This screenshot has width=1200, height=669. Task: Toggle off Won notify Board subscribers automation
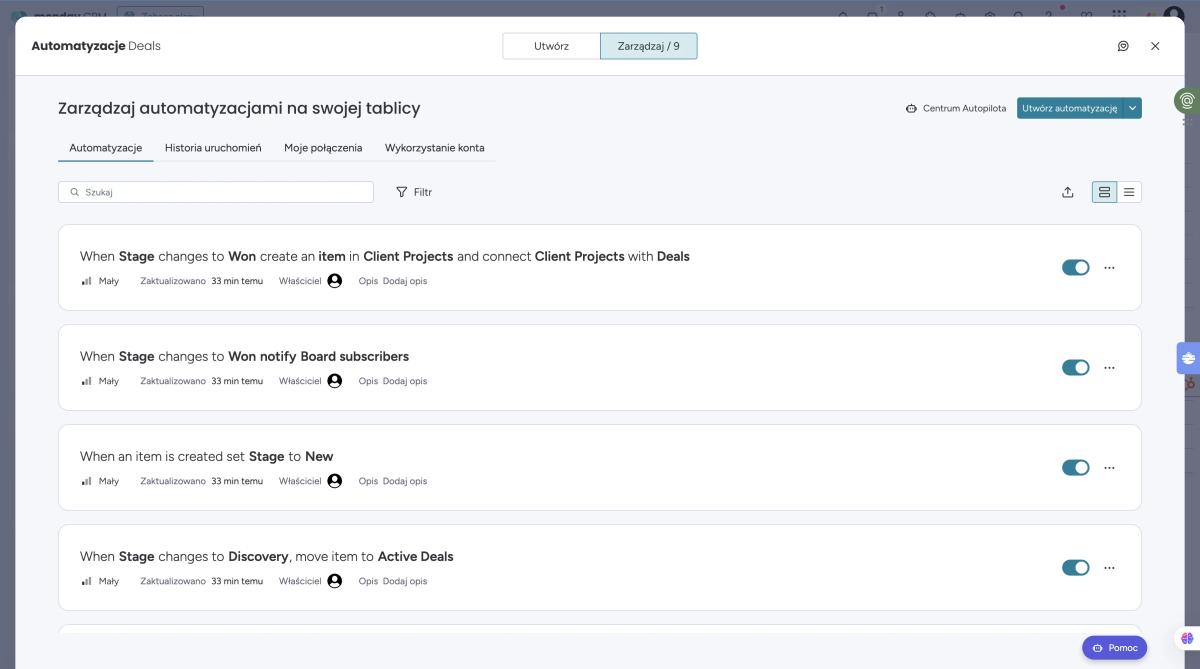(1076, 367)
